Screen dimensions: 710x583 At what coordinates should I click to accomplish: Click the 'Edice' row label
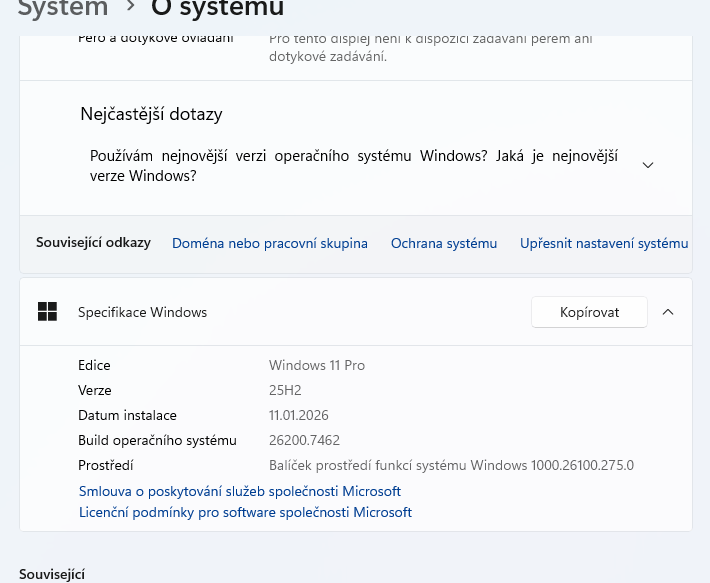click(x=94, y=365)
